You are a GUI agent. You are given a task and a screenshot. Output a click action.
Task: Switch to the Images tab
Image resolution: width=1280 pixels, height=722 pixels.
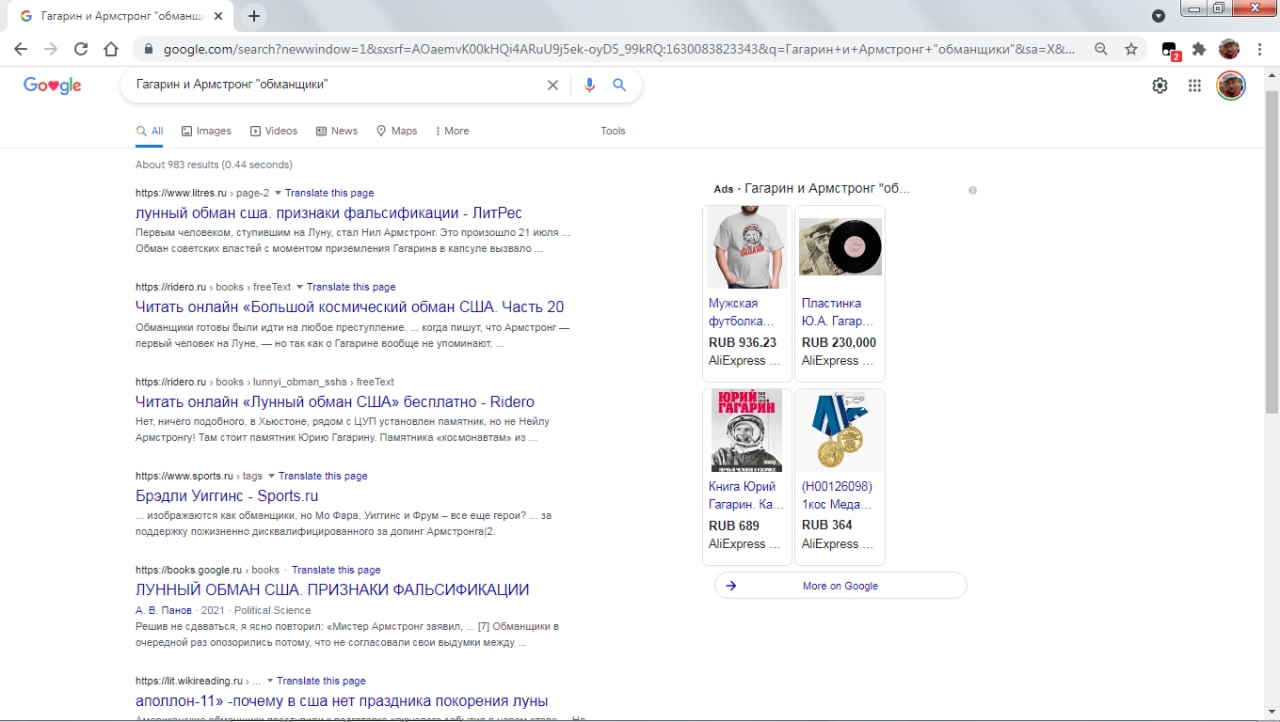tap(206, 131)
